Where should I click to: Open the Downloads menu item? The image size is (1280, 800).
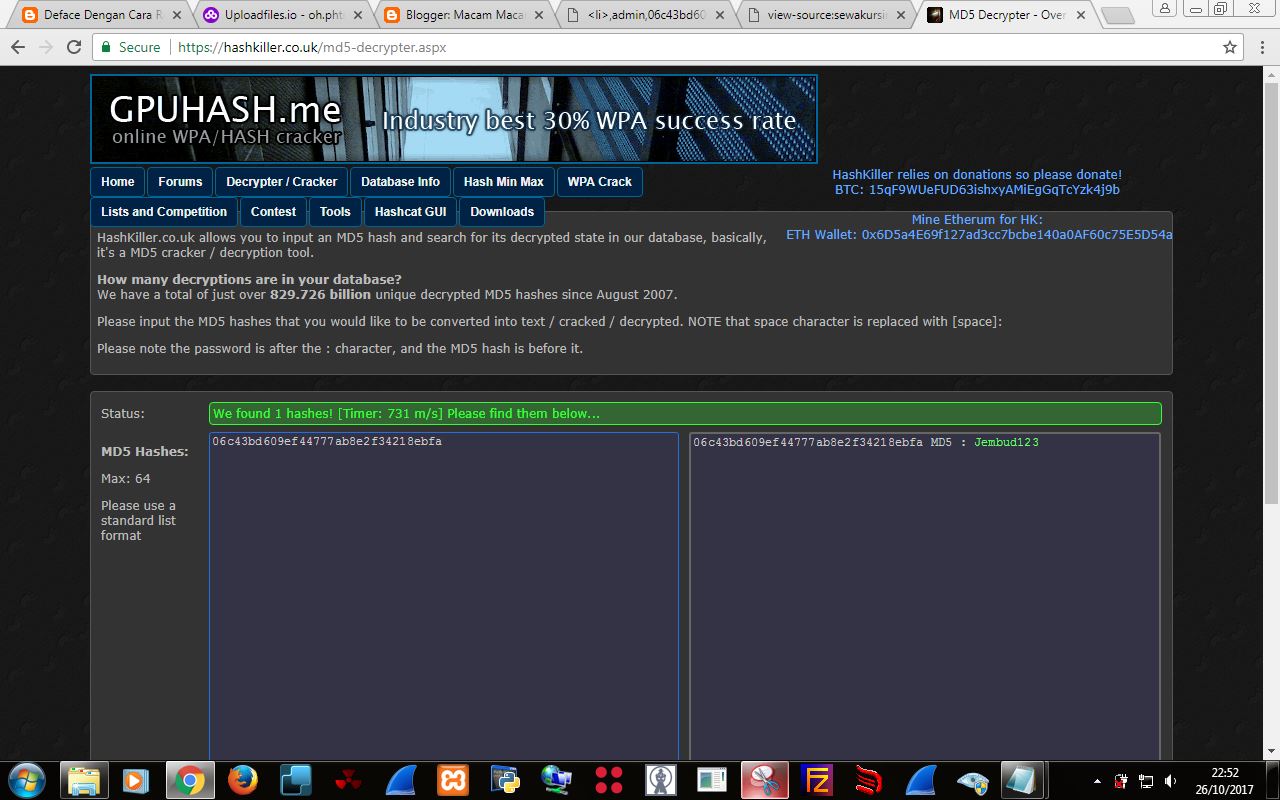[502, 212]
